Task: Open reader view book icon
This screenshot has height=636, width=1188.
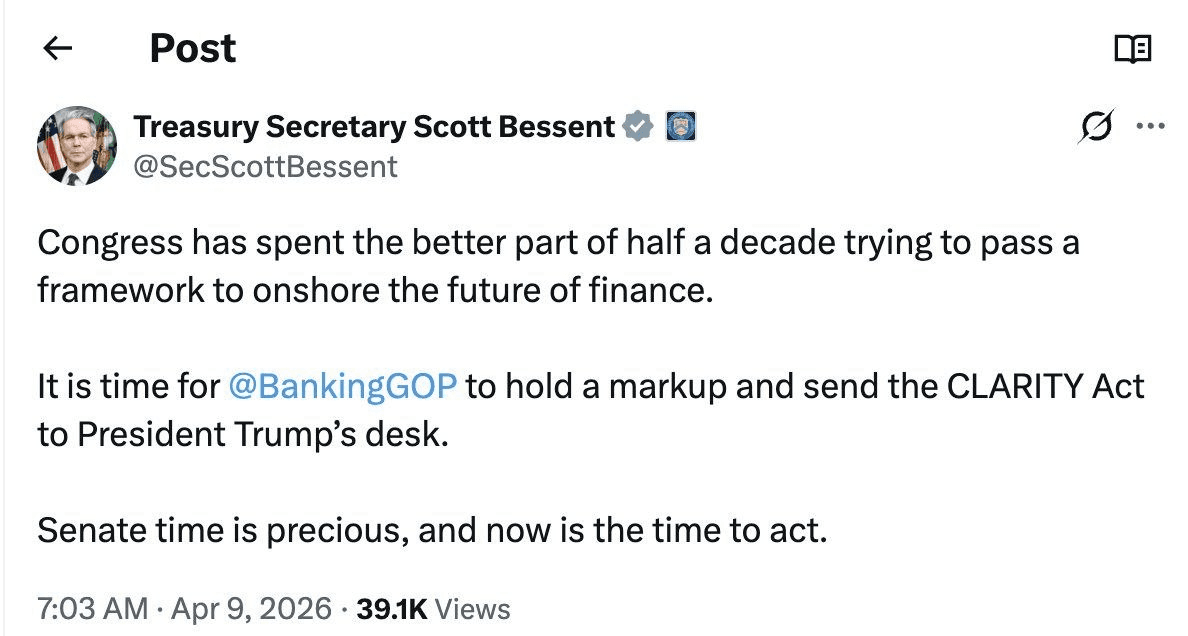Action: [x=1132, y=48]
